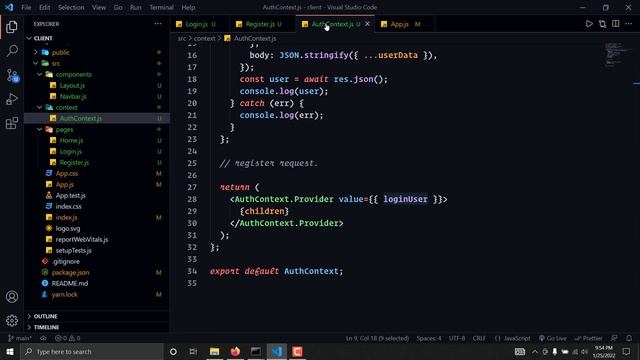Open the Extensions view
This screenshot has height=360, width=640.
point(12,123)
